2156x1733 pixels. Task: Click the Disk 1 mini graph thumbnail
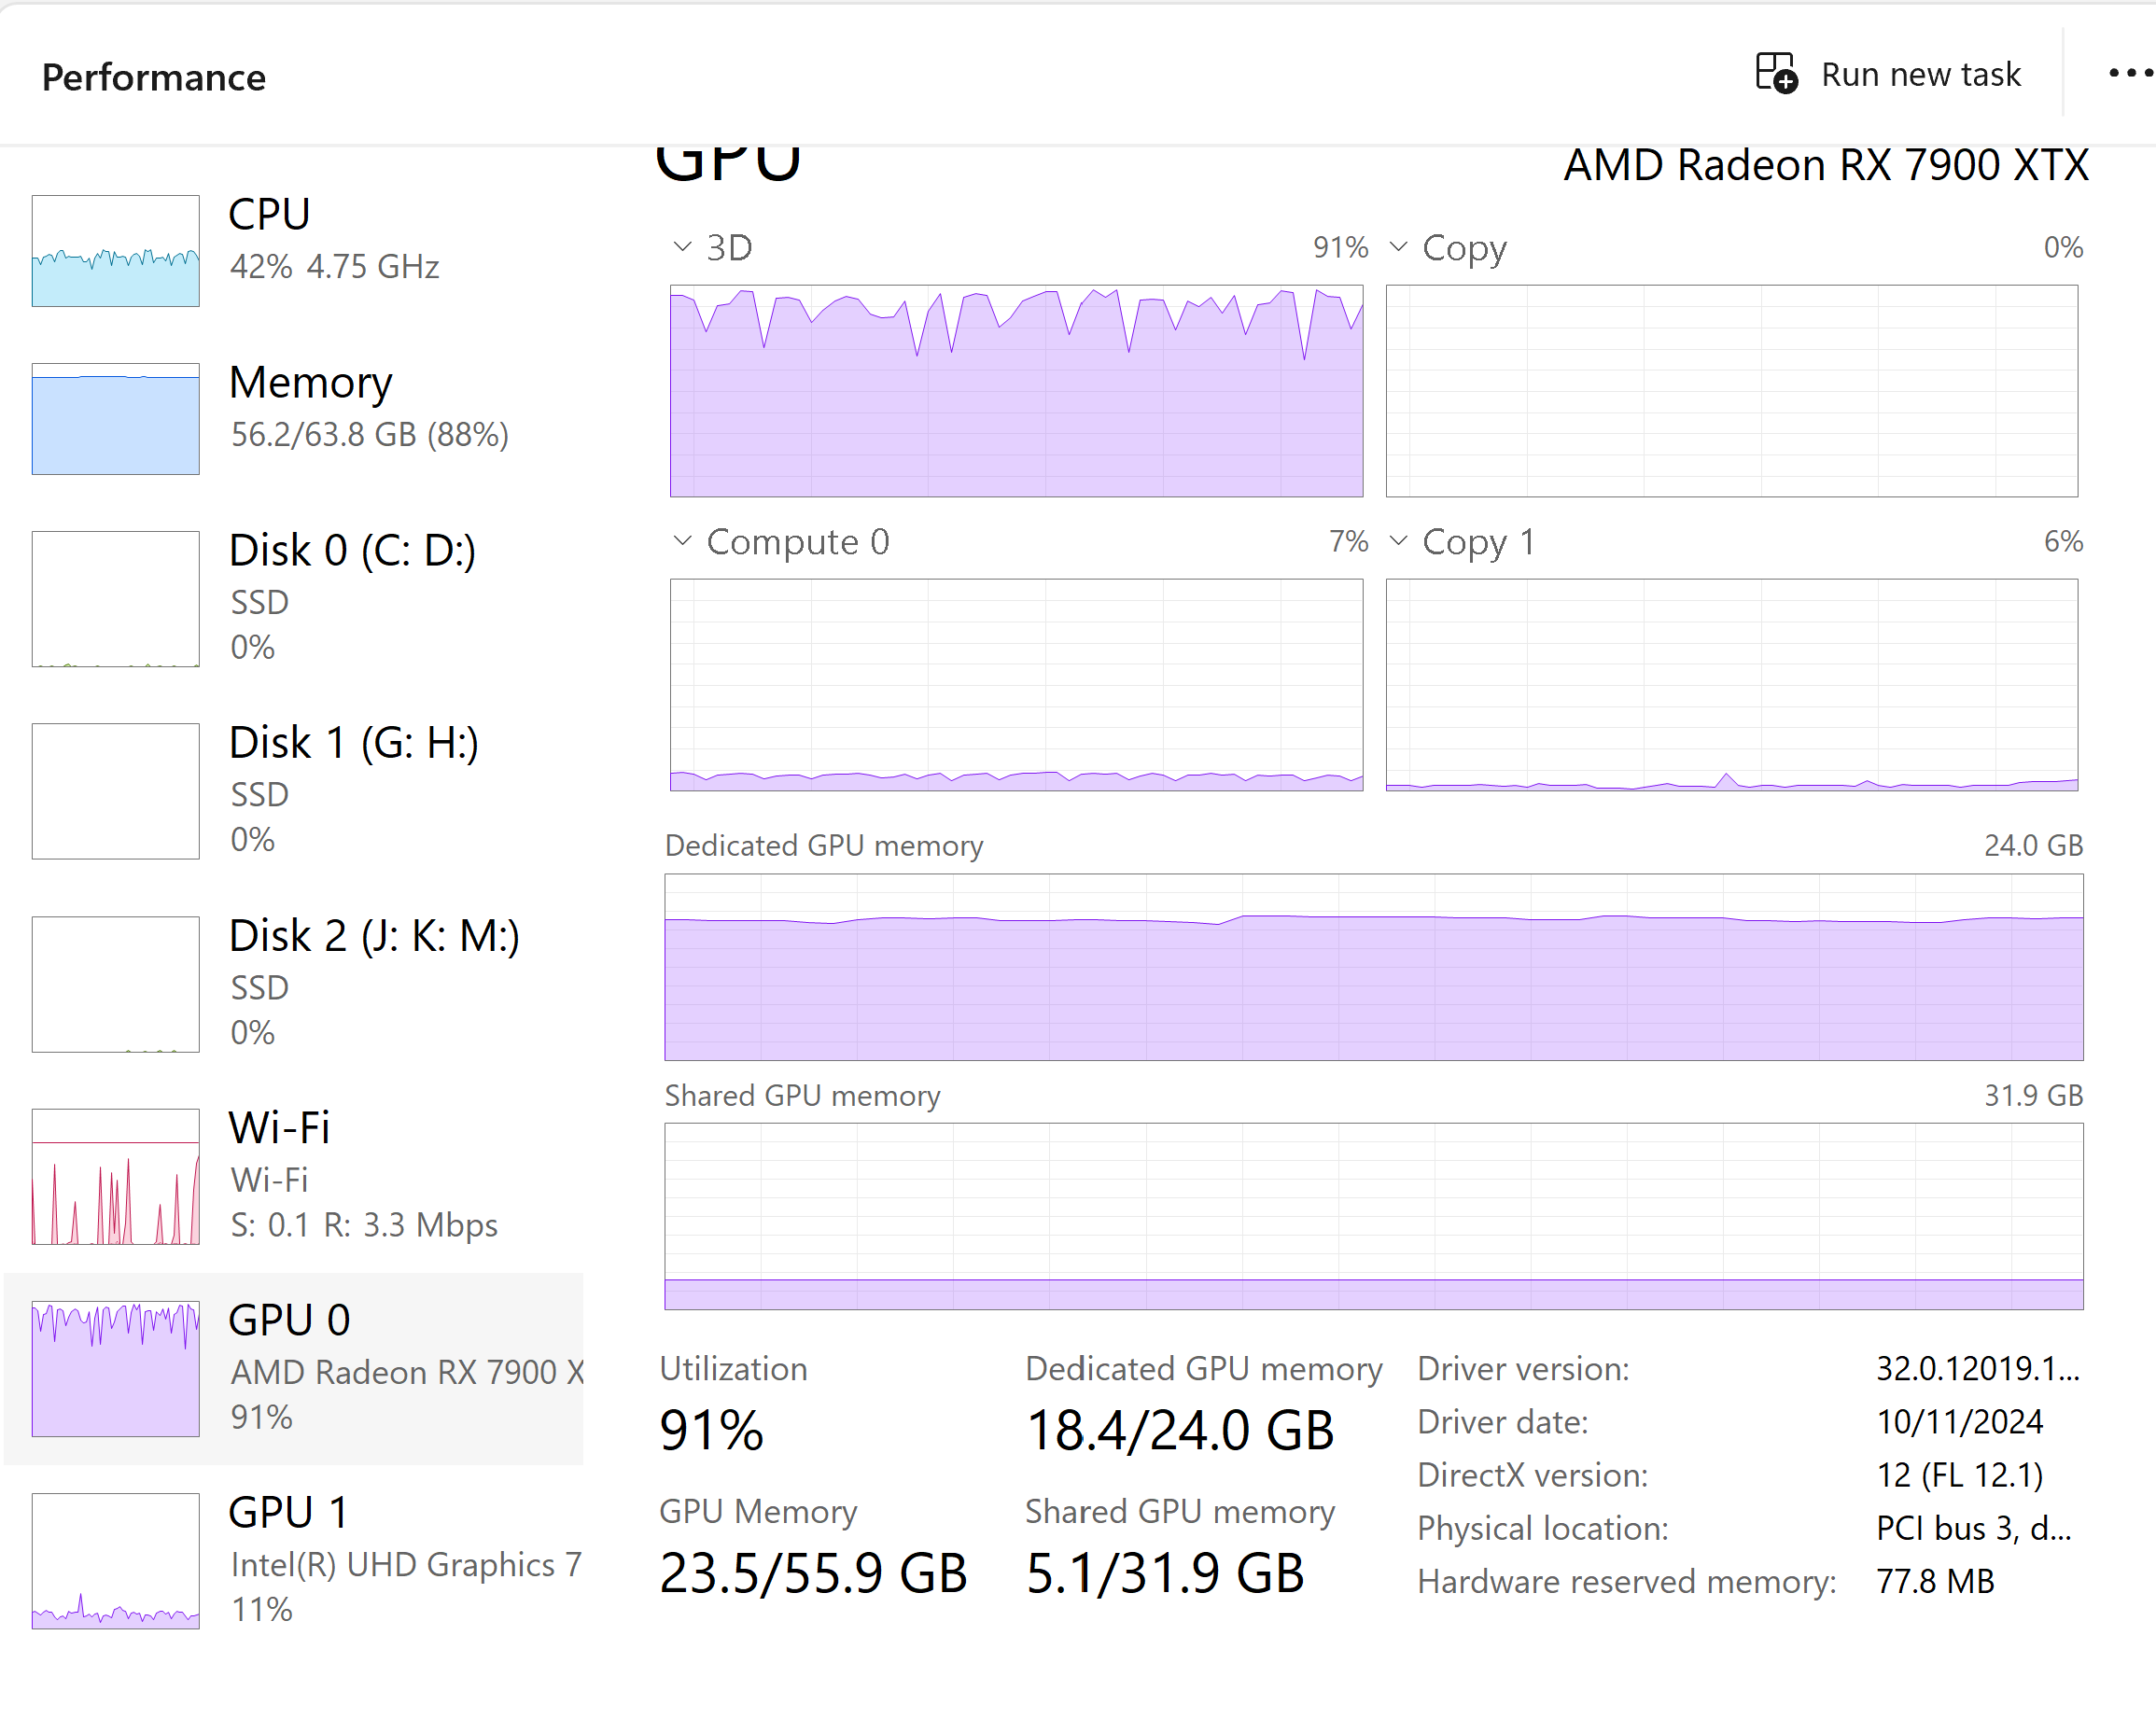click(116, 791)
